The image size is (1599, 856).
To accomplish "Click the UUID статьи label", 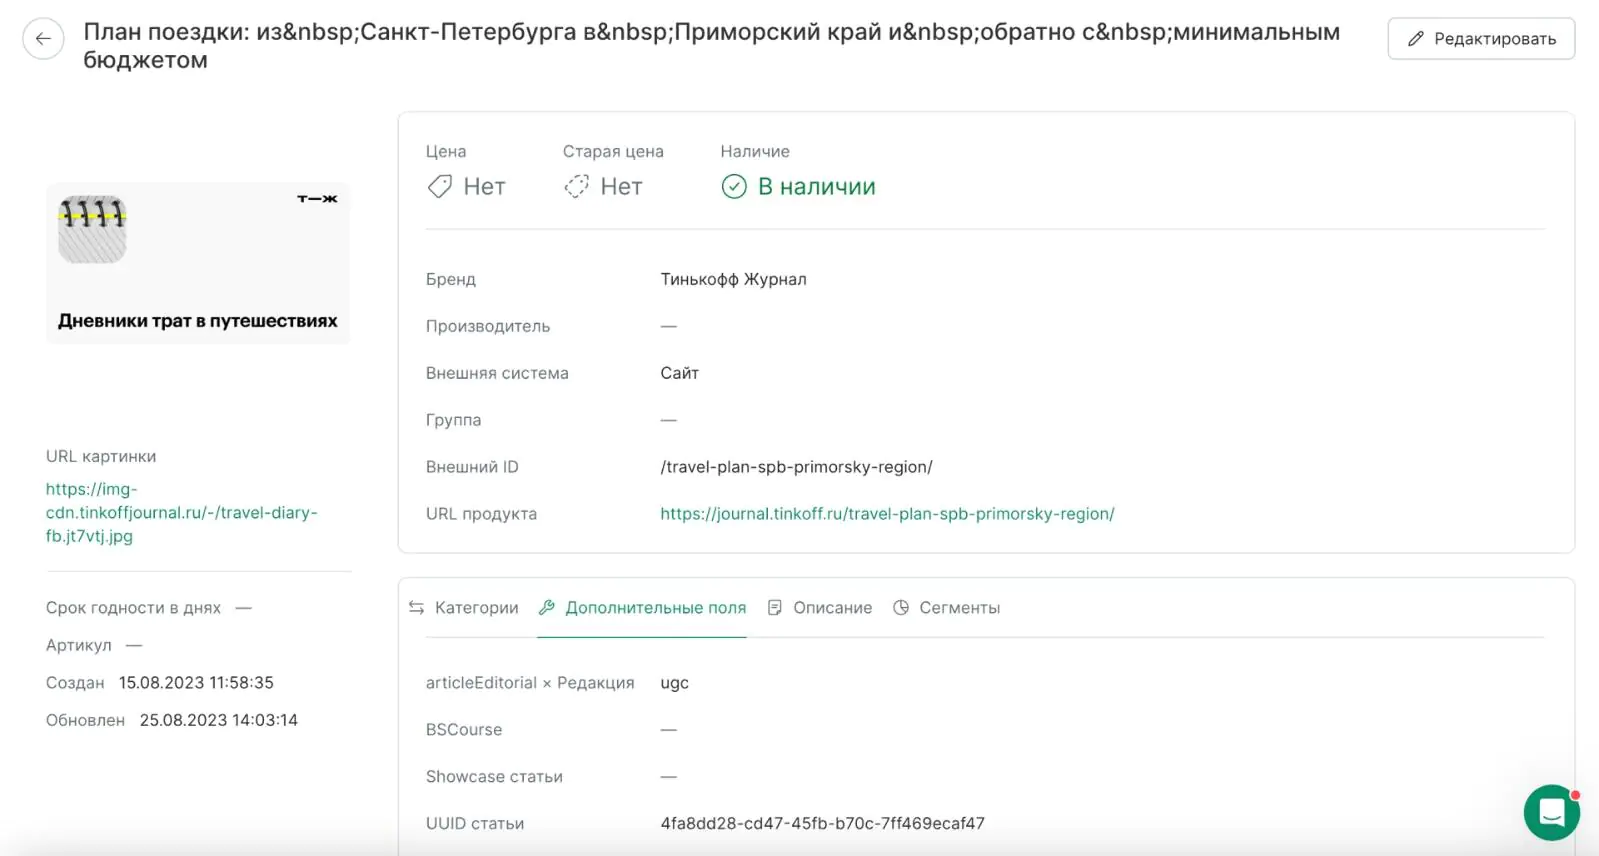I will 475,824.
